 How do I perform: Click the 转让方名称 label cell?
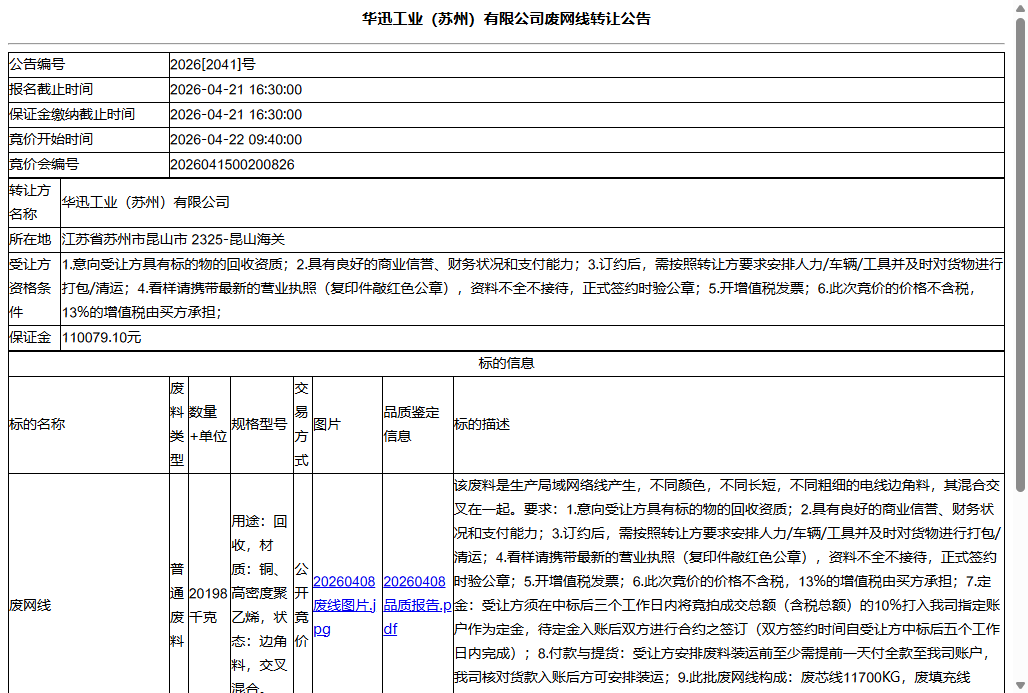click(x=34, y=203)
